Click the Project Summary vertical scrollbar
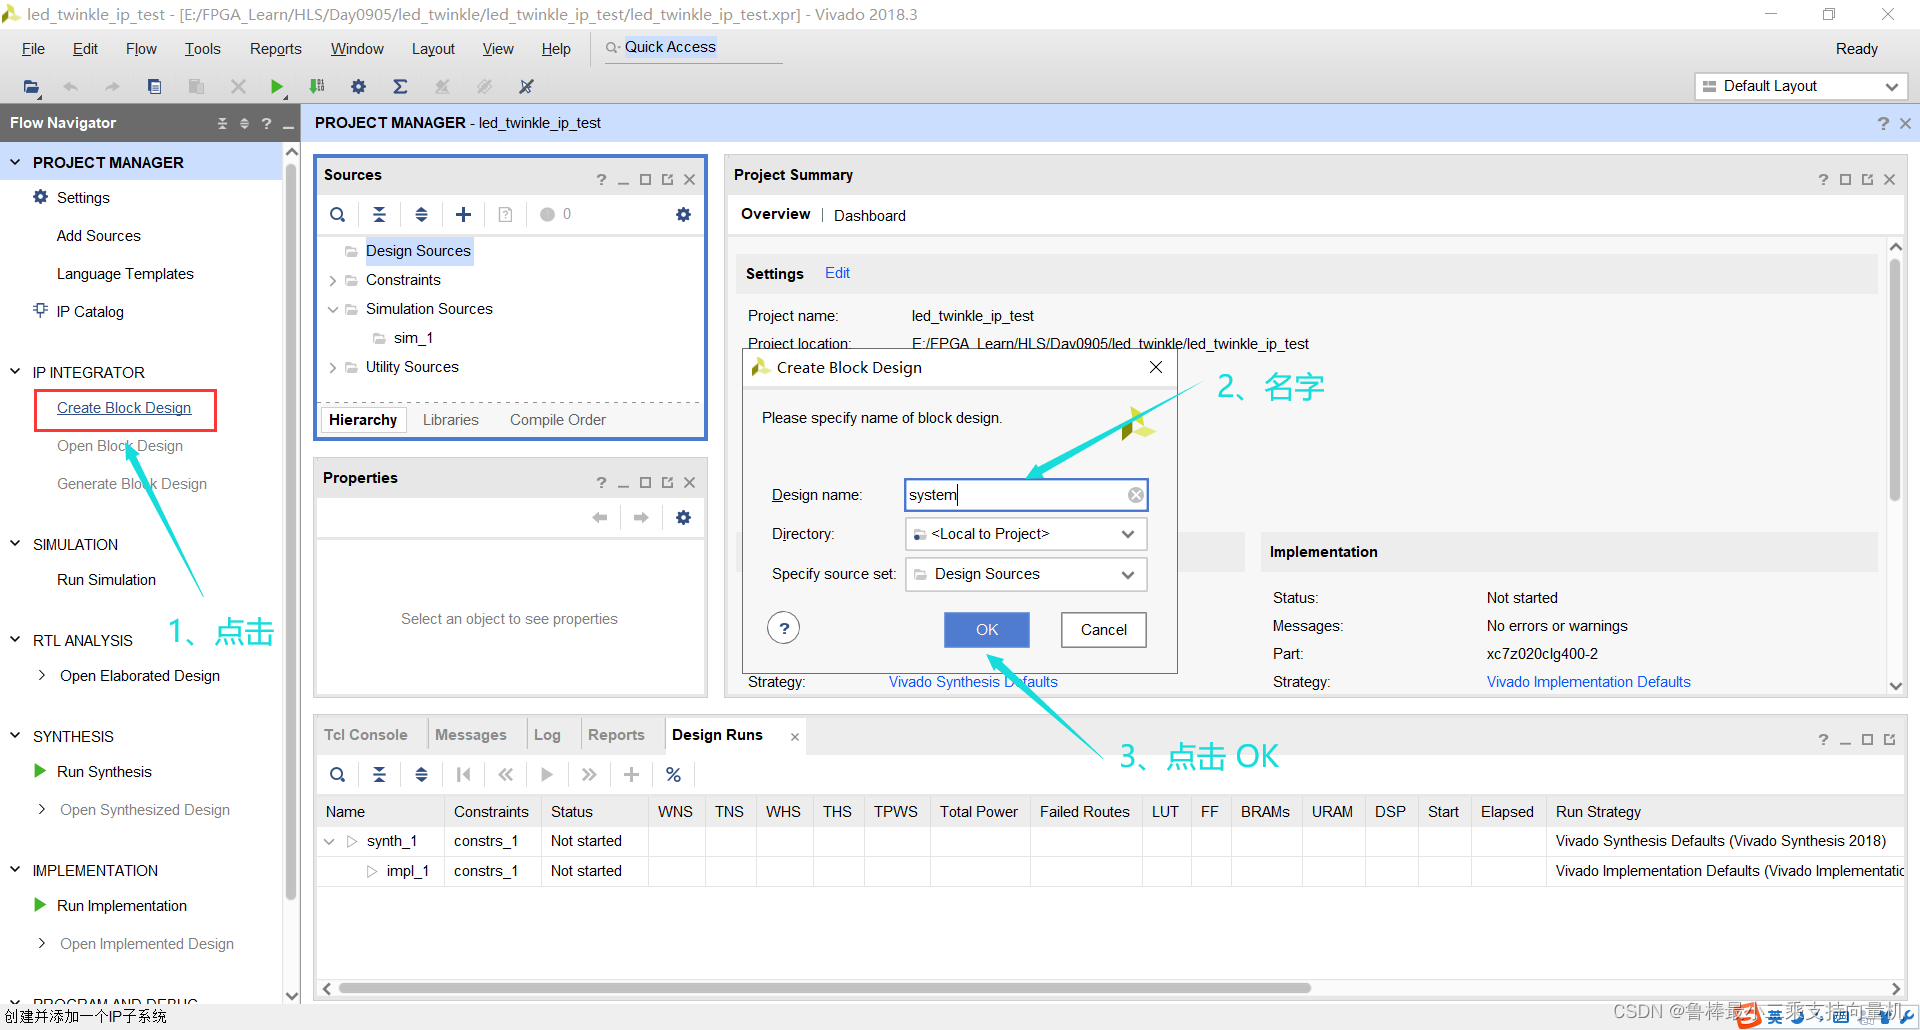The image size is (1920, 1030). click(1895, 380)
